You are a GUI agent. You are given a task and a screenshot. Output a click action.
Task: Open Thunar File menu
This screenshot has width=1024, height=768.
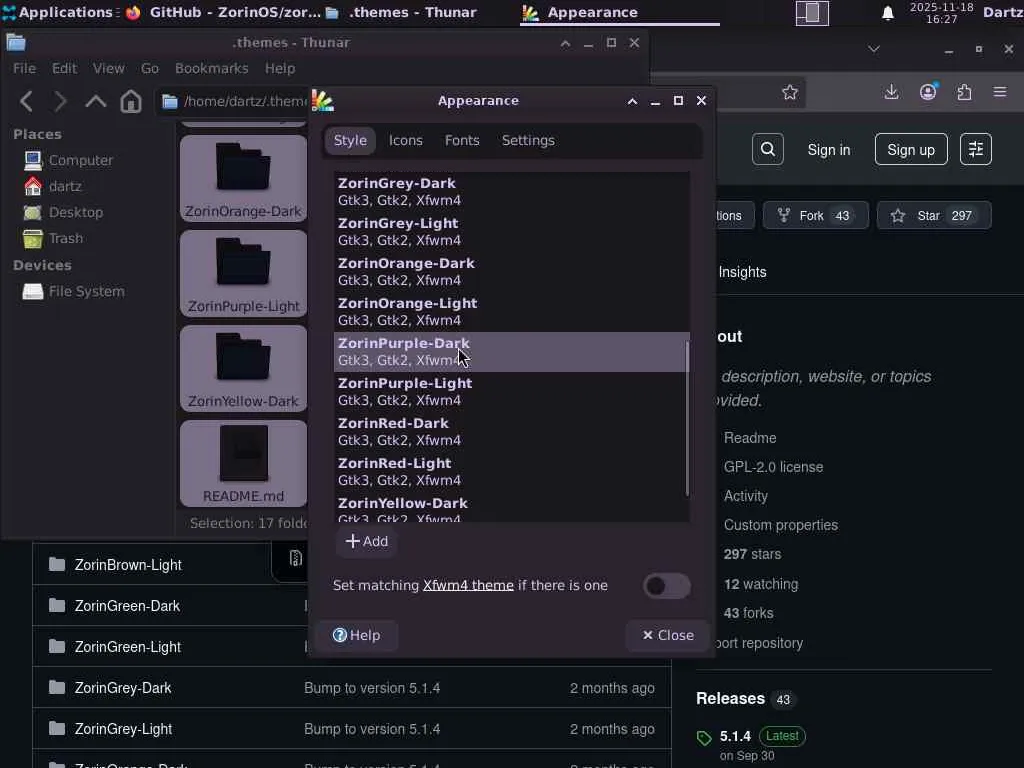[x=24, y=69]
